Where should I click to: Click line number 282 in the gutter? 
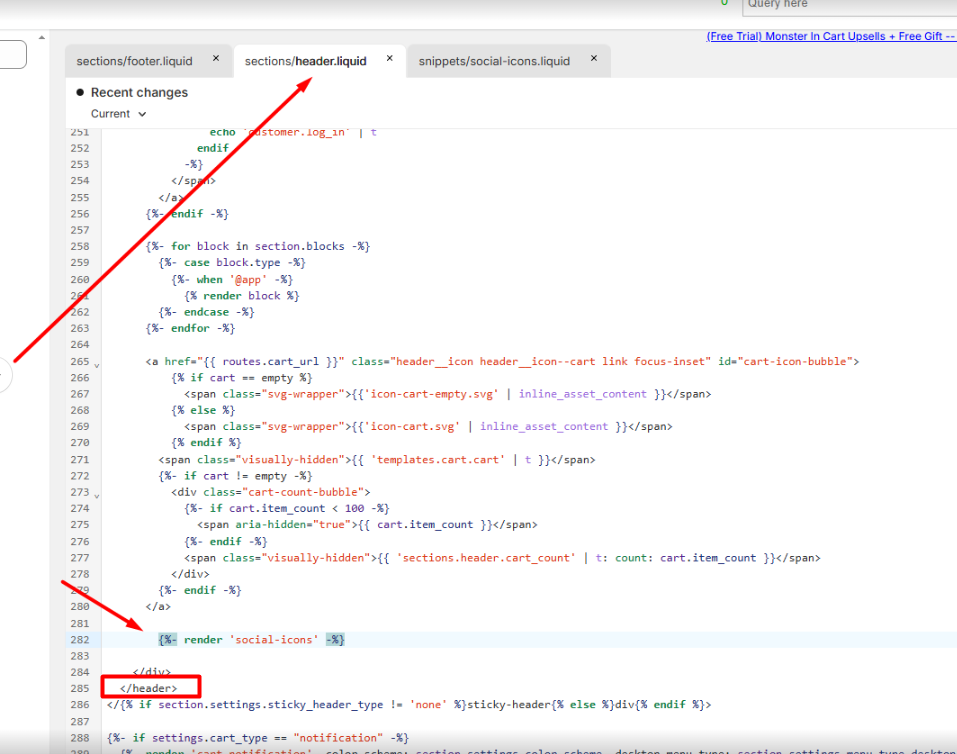click(x=80, y=639)
